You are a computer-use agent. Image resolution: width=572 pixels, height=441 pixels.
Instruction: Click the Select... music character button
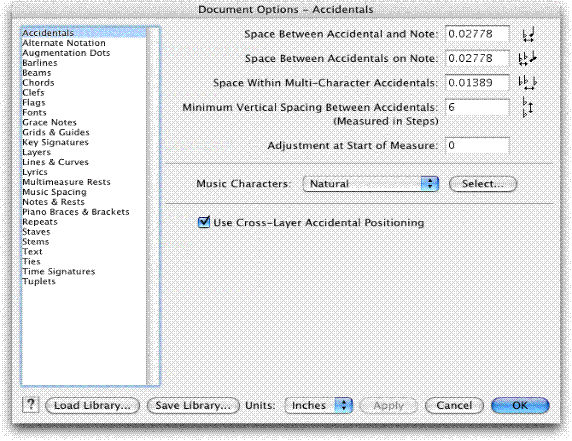pyautogui.click(x=483, y=183)
